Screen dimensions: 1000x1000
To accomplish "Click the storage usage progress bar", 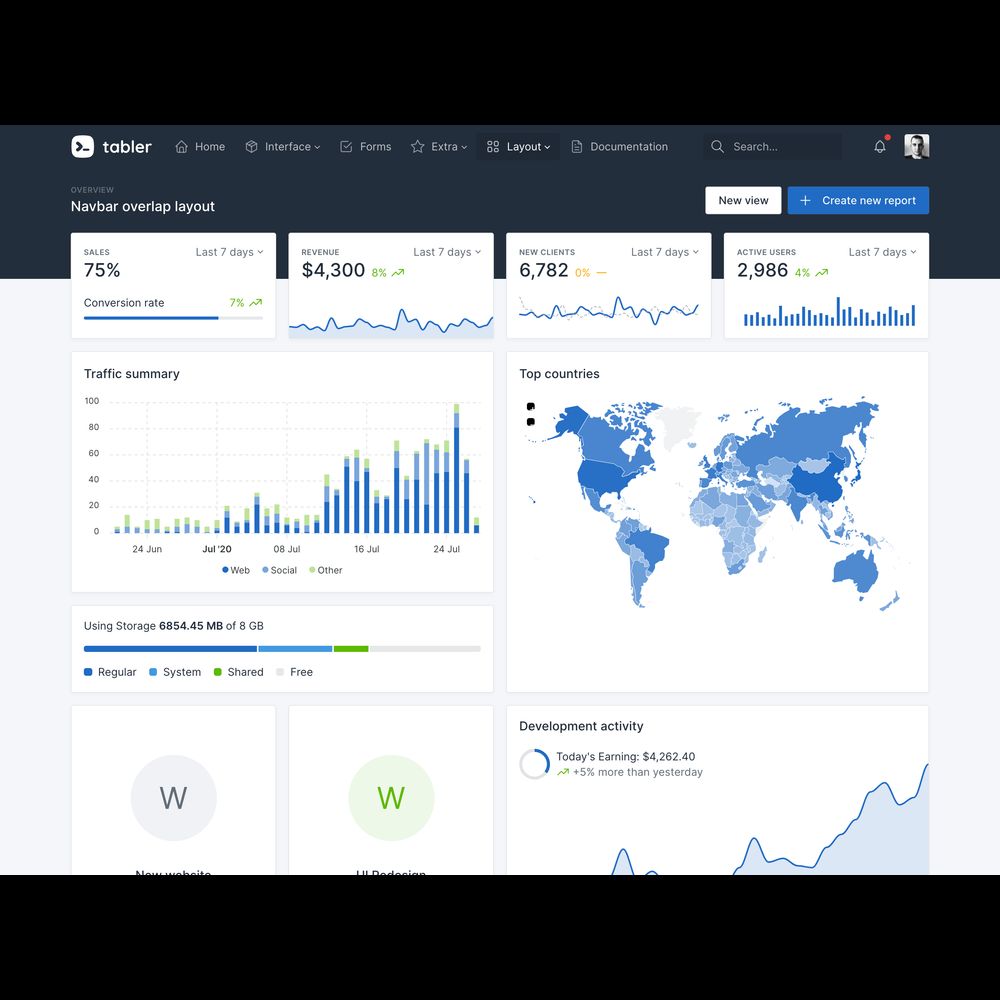I will click(x=282, y=649).
